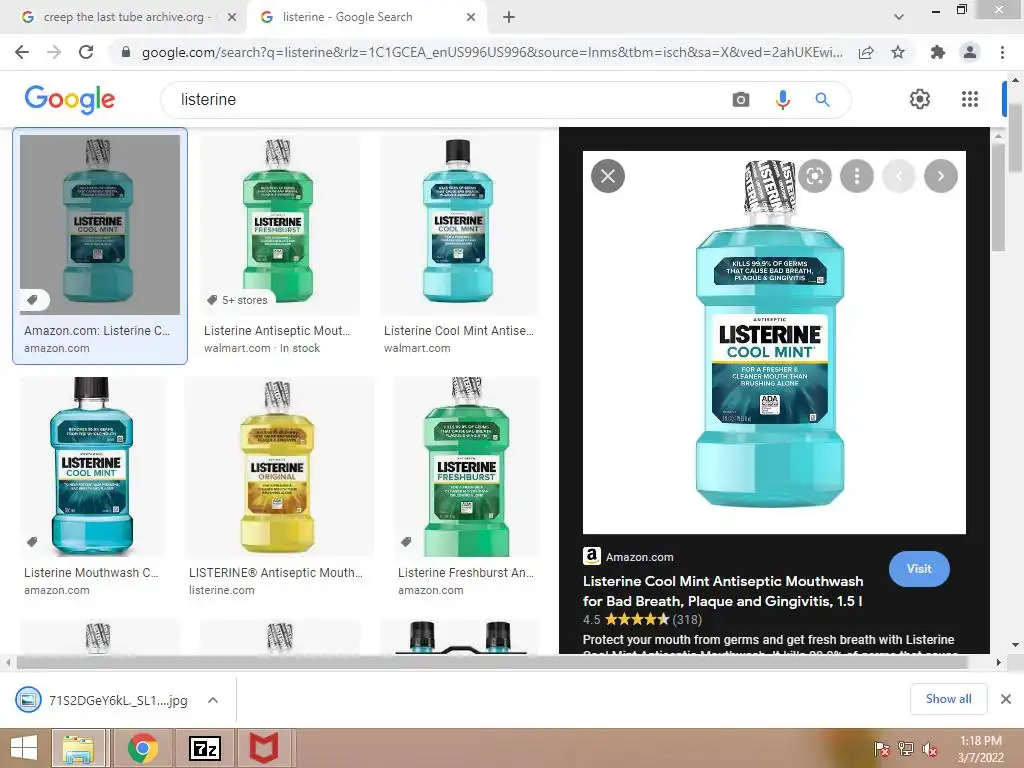Select the walmart.com Listerine Cool Mint Antiseptic thumbnail
Screen dimensions: 1024x768
pos(460,225)
